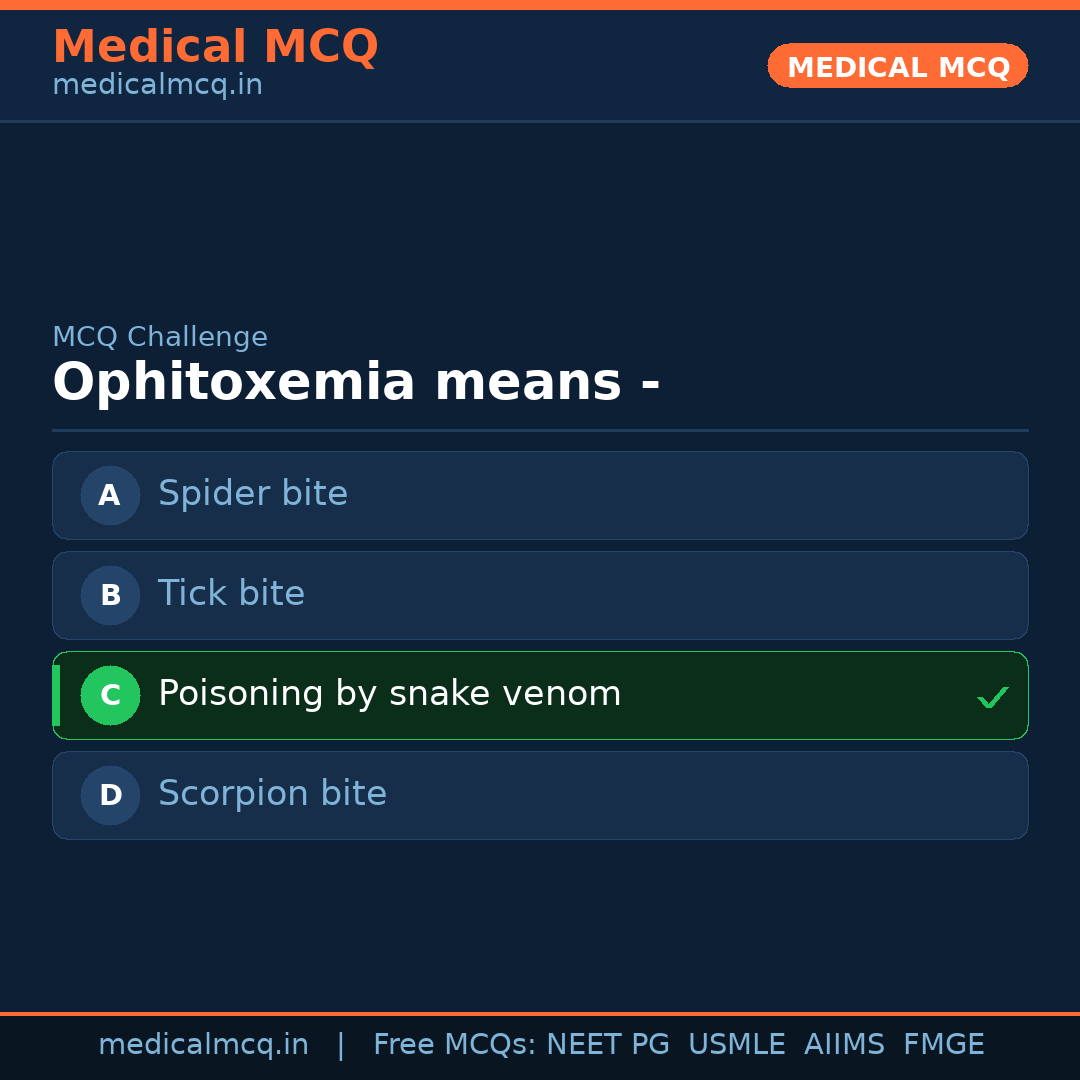Viewport: 1080px width, 1080px height.
Task: Click the NEET PG footer label
Action: pos(607,1043)
